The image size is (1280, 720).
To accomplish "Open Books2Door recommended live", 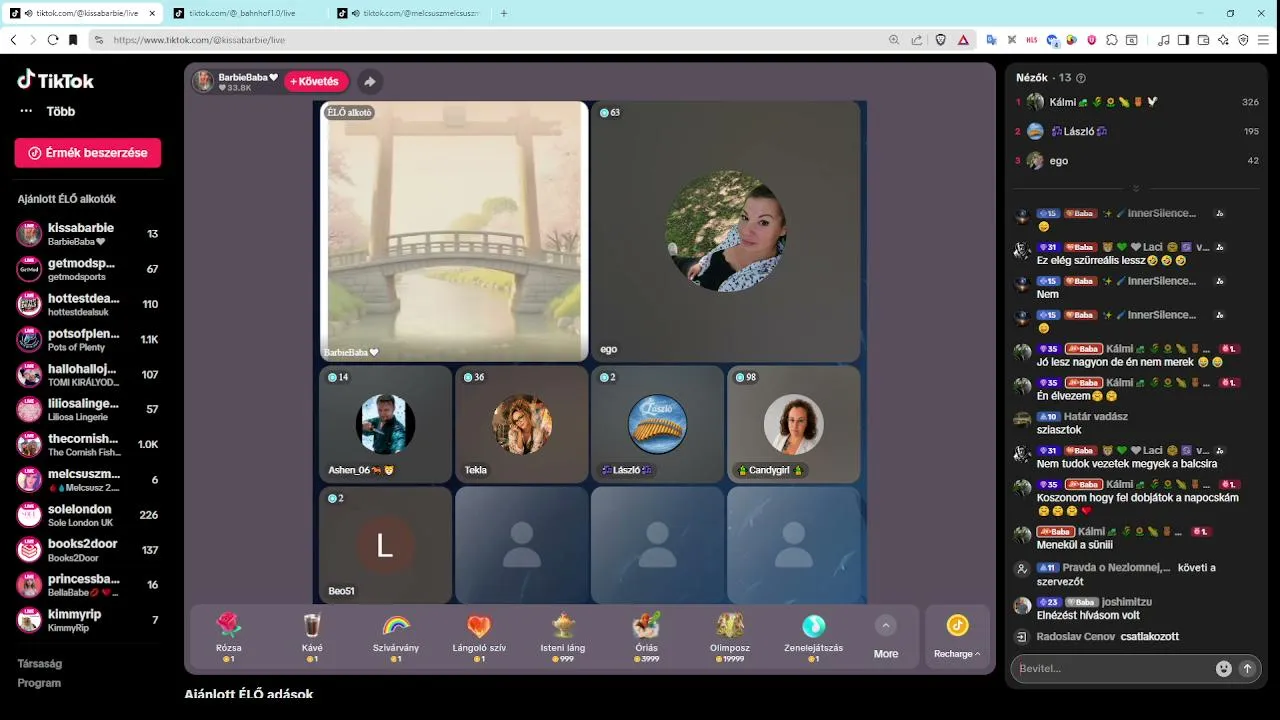I will pyautogui.click(x=88, y=550).
